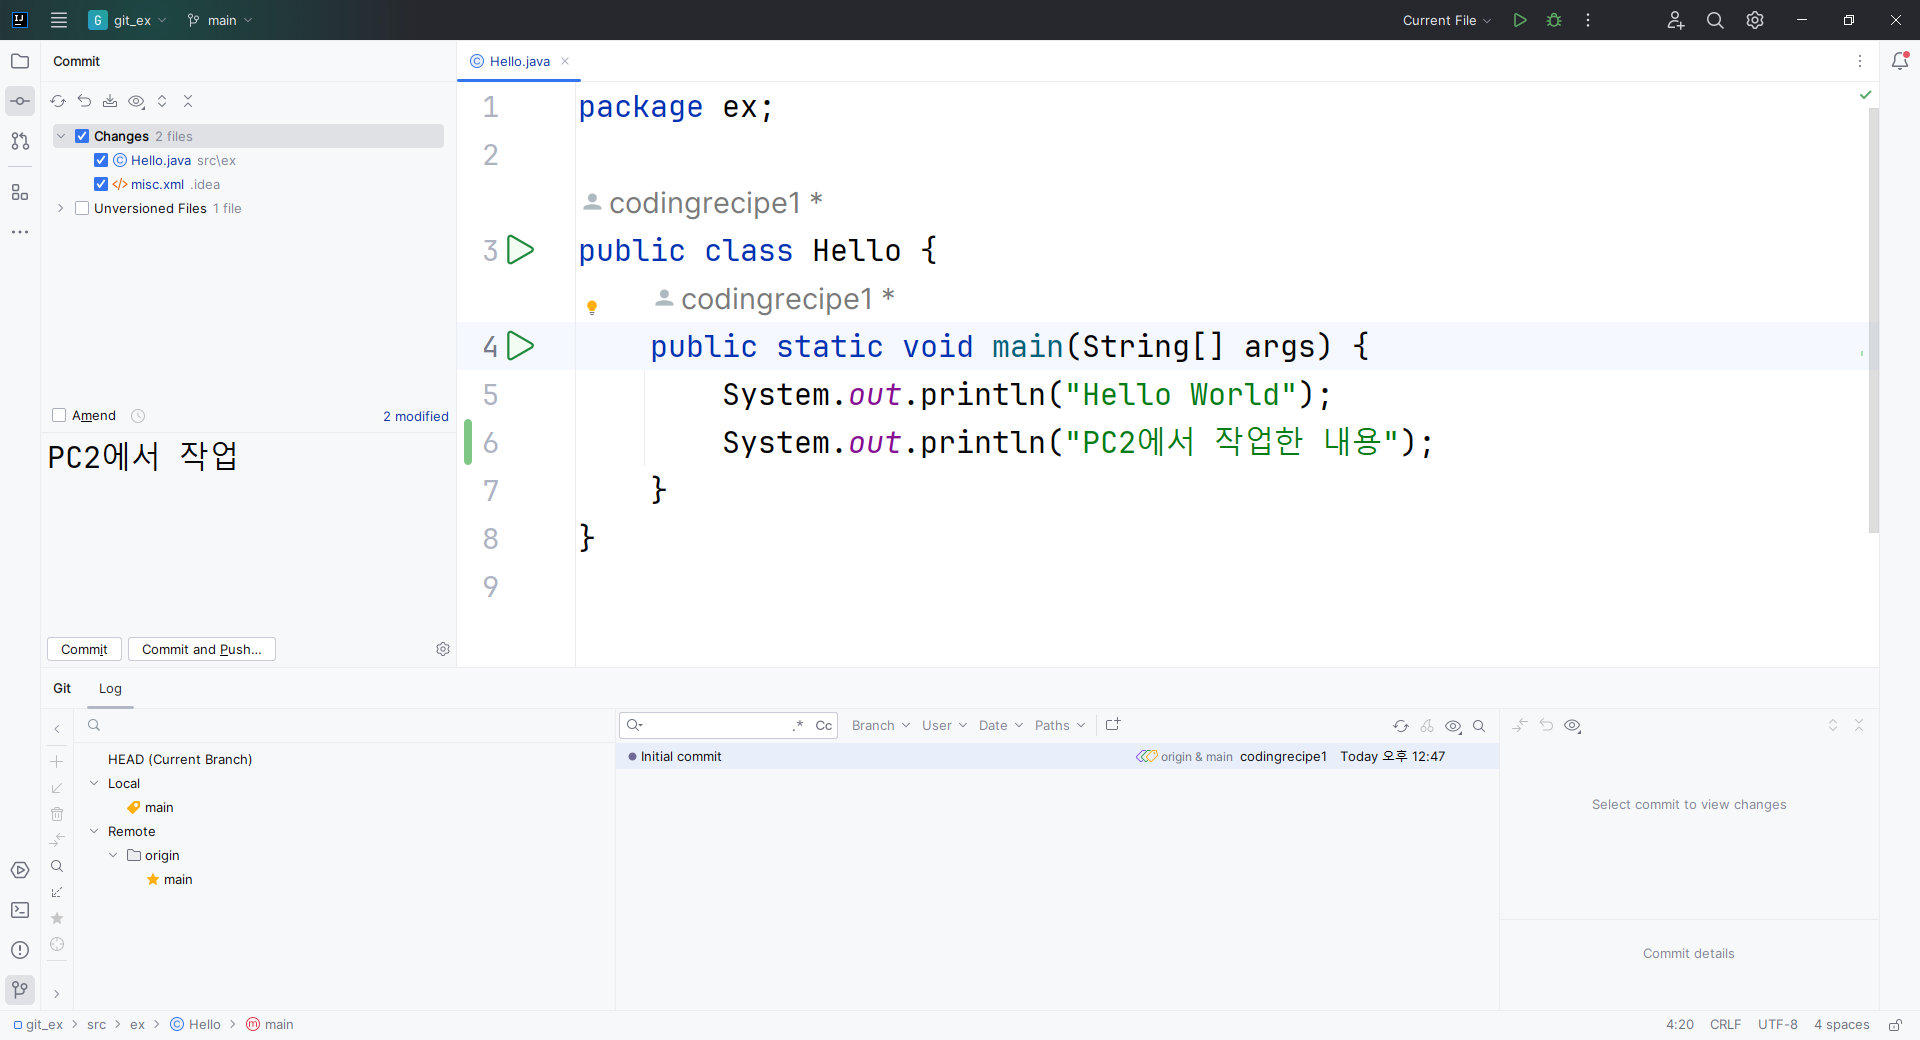This screenshot has height=1040, width=1920.
Task: Toggle the Changes group checkbox
Action: click(x=82, y=136)
